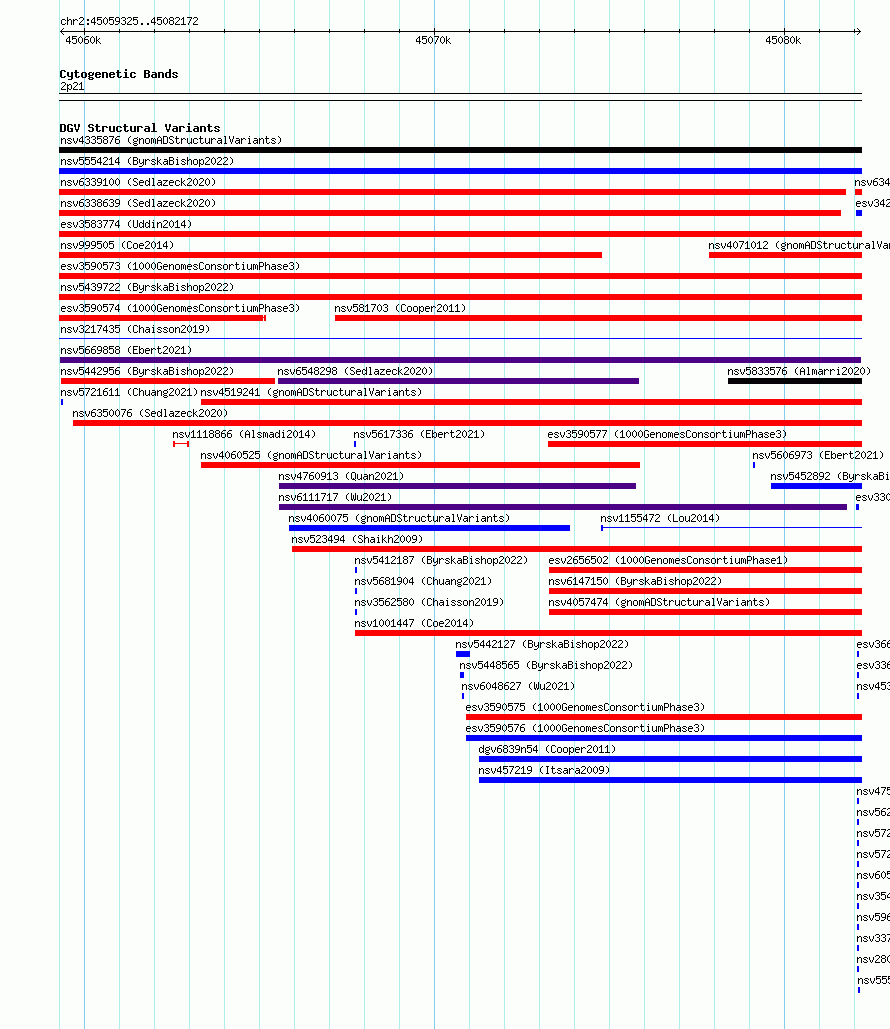Select nsv5669858 Ebert2021 variant label
The height and width of the screenshot is (1029, 890).
point(126,350)
